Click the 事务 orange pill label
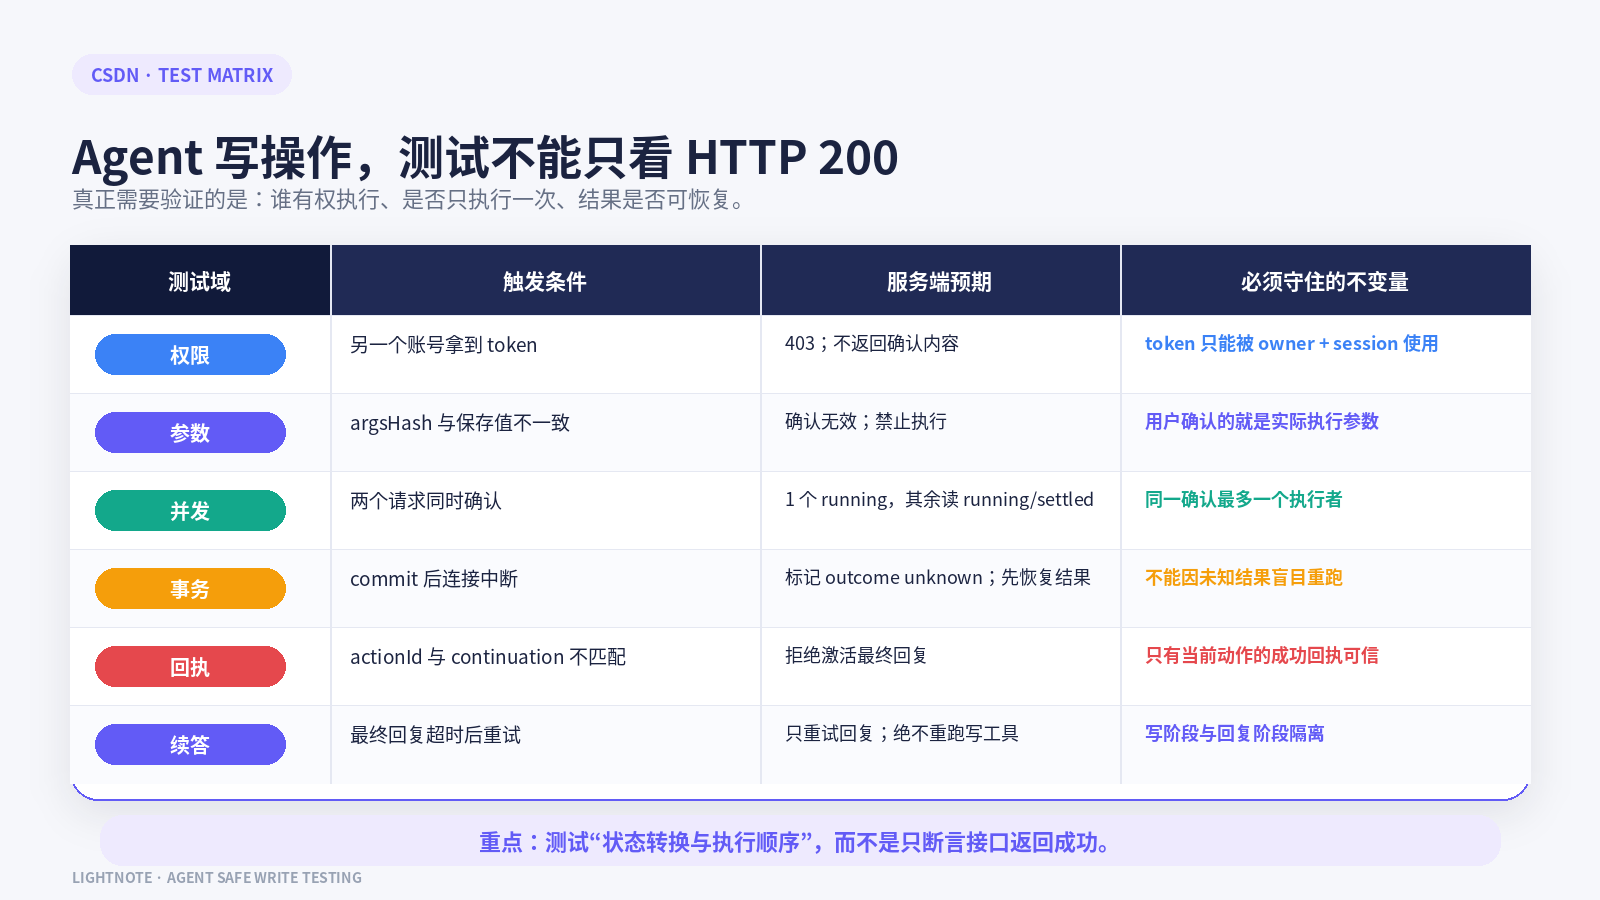This screenshot has width=1600, height=900. [190, 589]
